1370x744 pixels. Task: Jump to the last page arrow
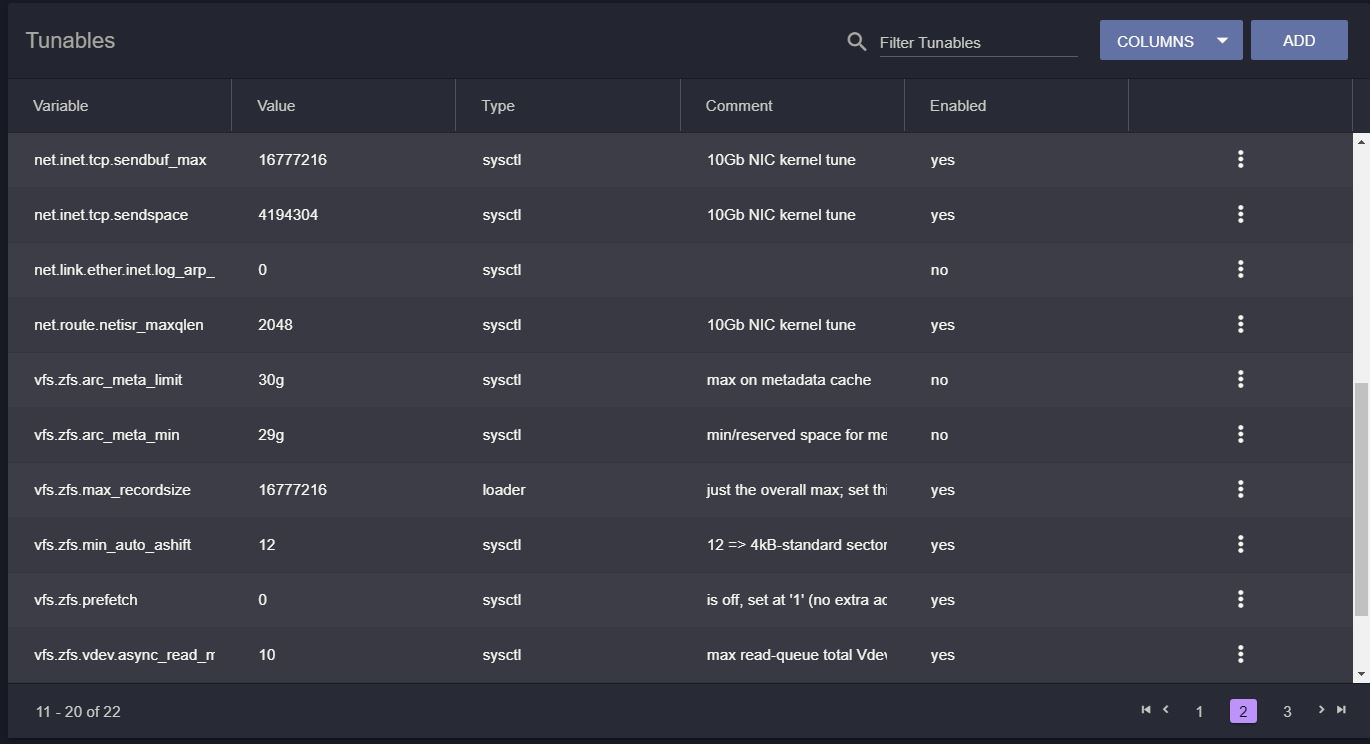[x=1341, y=710]
